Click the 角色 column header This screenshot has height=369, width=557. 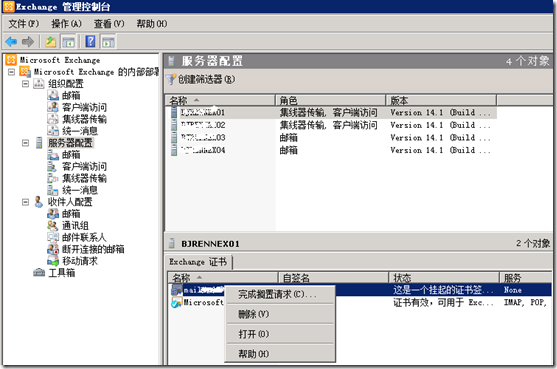click(331, 101)
